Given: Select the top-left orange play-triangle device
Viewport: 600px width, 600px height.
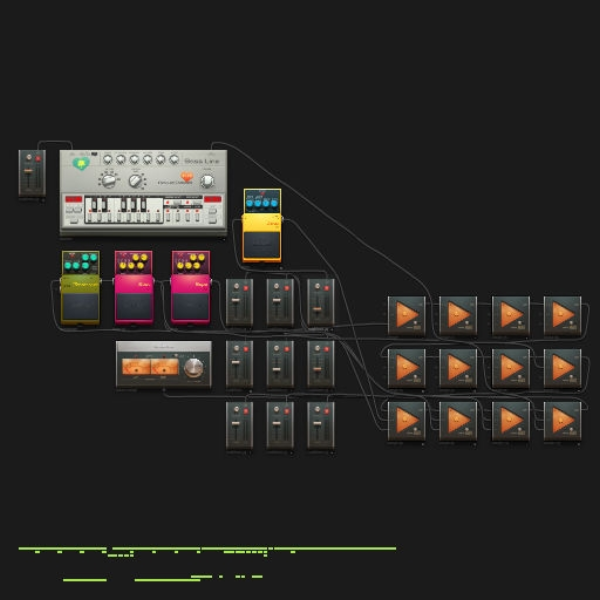Looking at the screenshot, I should pos(406,316).
